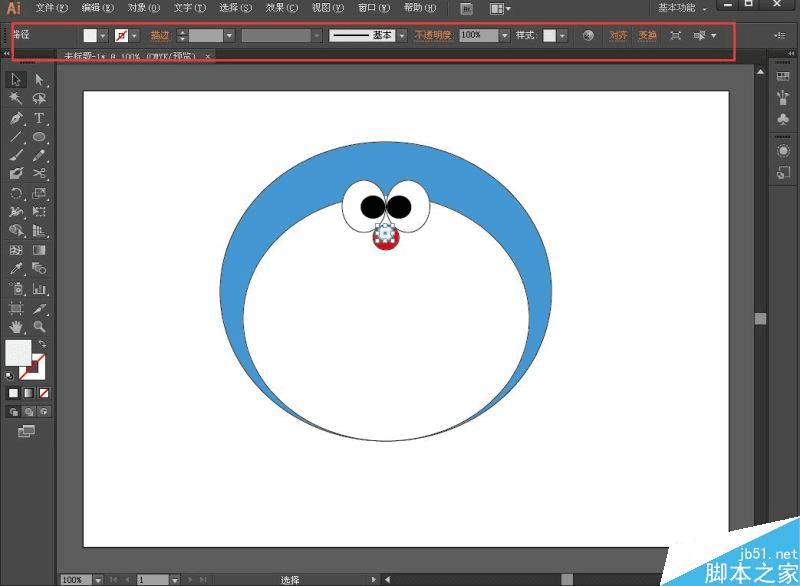Expand the opacity 100% dropdown arrow
The image size is (800, 586).
(x=504, y=36)
